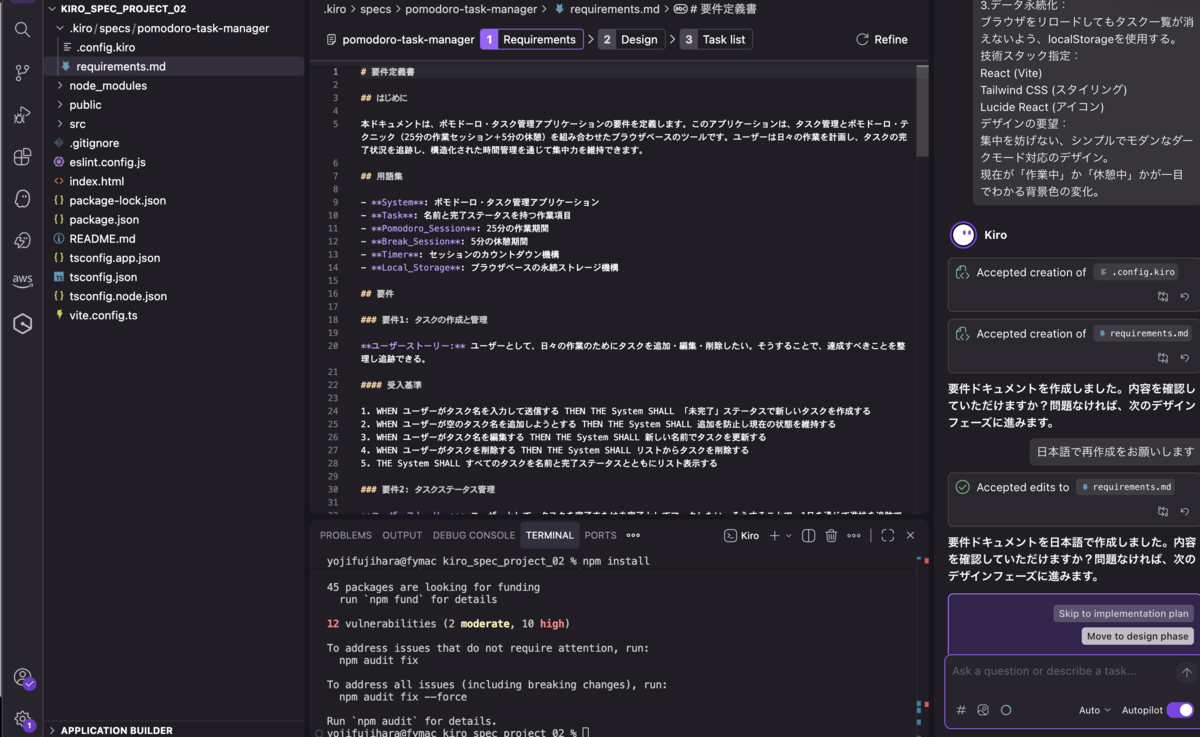The width and height of the screenshot is (1200, 737).
Task: Click Move to design phase button
Action: 1138,637
